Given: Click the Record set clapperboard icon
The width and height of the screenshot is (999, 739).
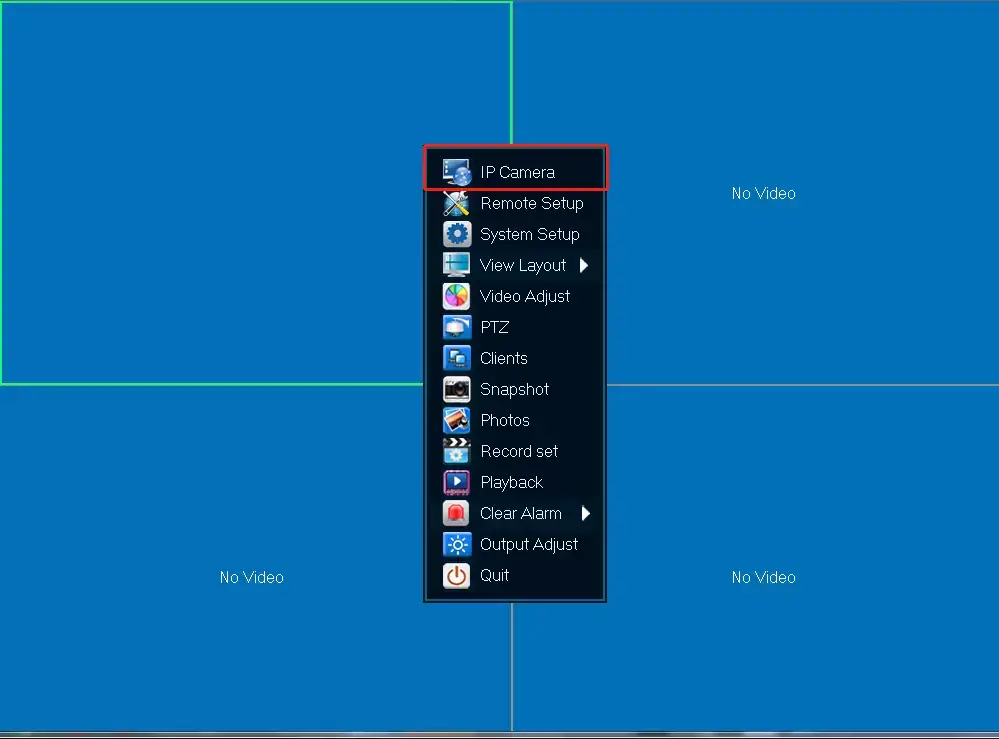Looking at the screenshot, I should click(x=457, y=451).
